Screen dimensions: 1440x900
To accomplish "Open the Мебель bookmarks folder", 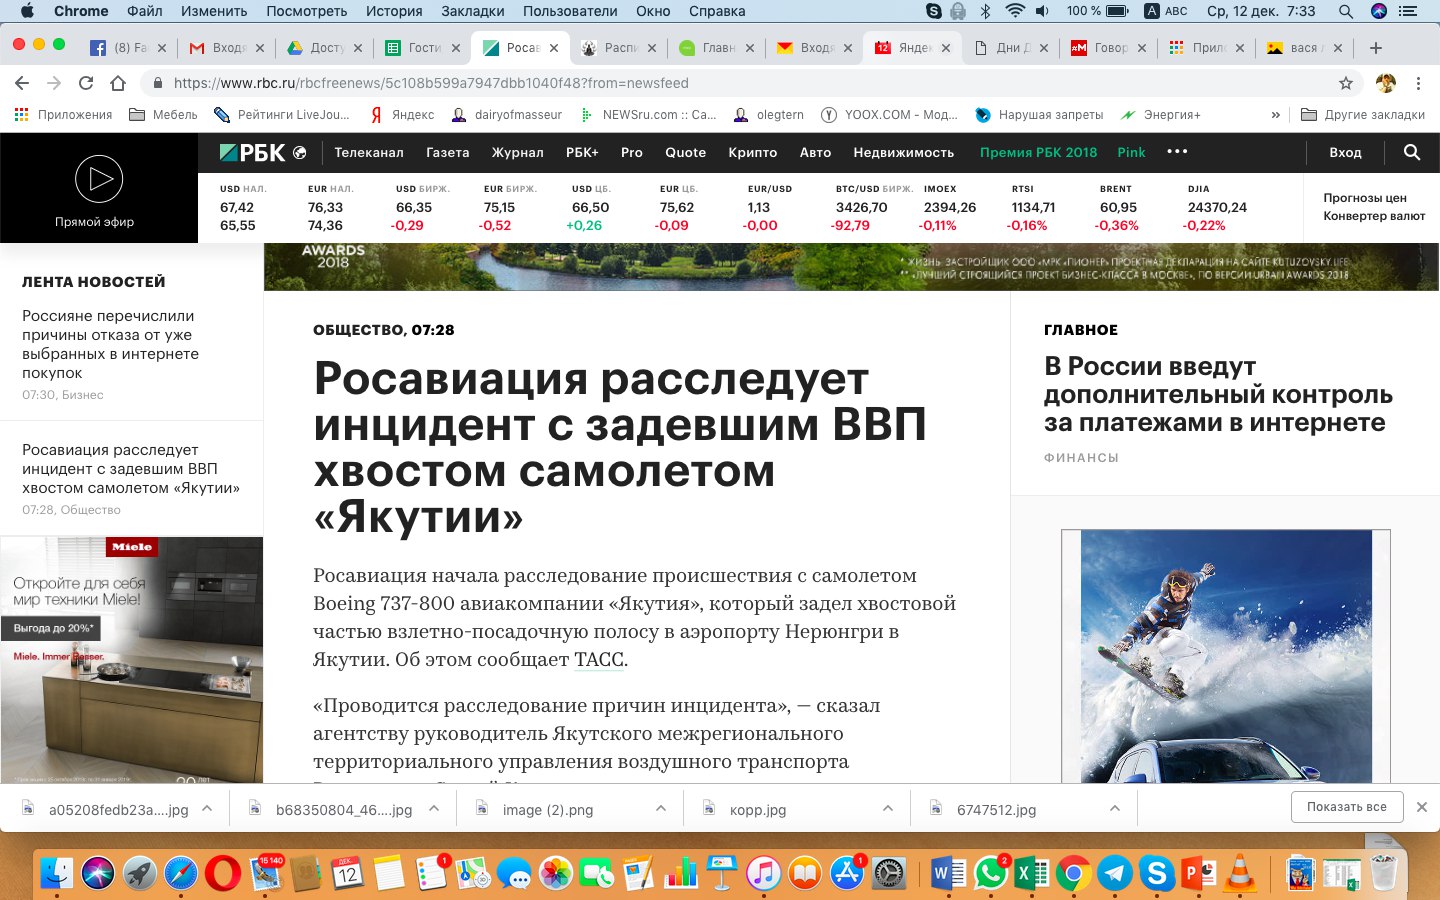I will point(163,115).
